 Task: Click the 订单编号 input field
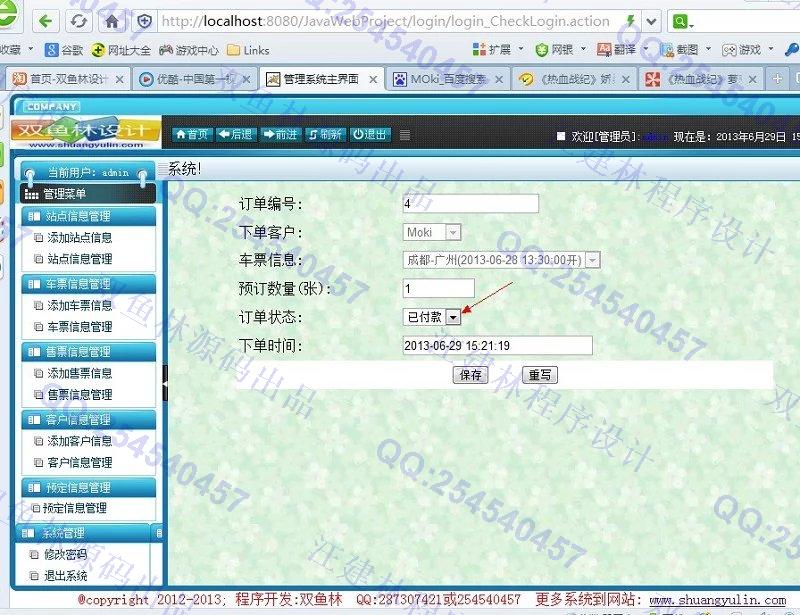pyautogui.click(x=470, y=204)
